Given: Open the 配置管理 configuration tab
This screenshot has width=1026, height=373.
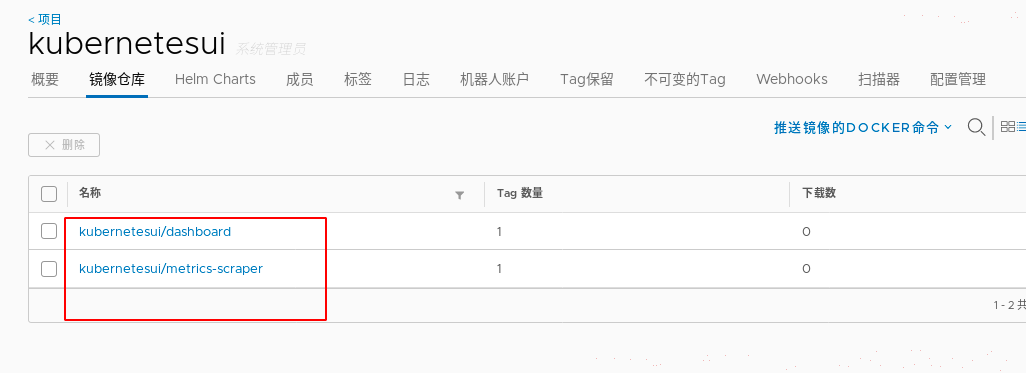Looking at the screenshot, I should pyautogui.click(x=957, y=80).
